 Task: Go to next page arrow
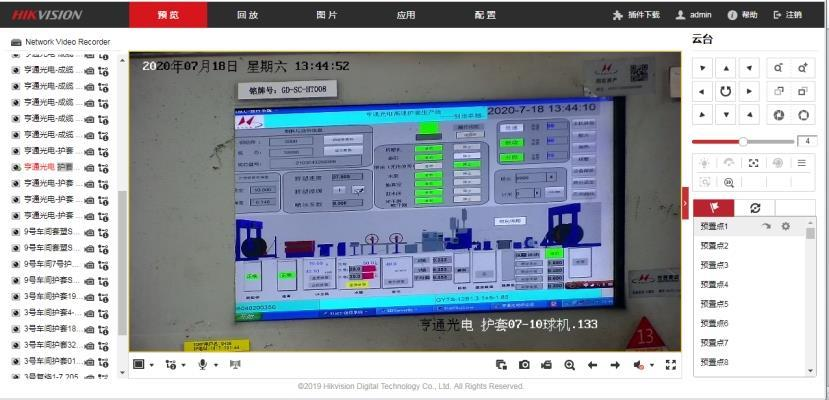(x=615, y=365)
